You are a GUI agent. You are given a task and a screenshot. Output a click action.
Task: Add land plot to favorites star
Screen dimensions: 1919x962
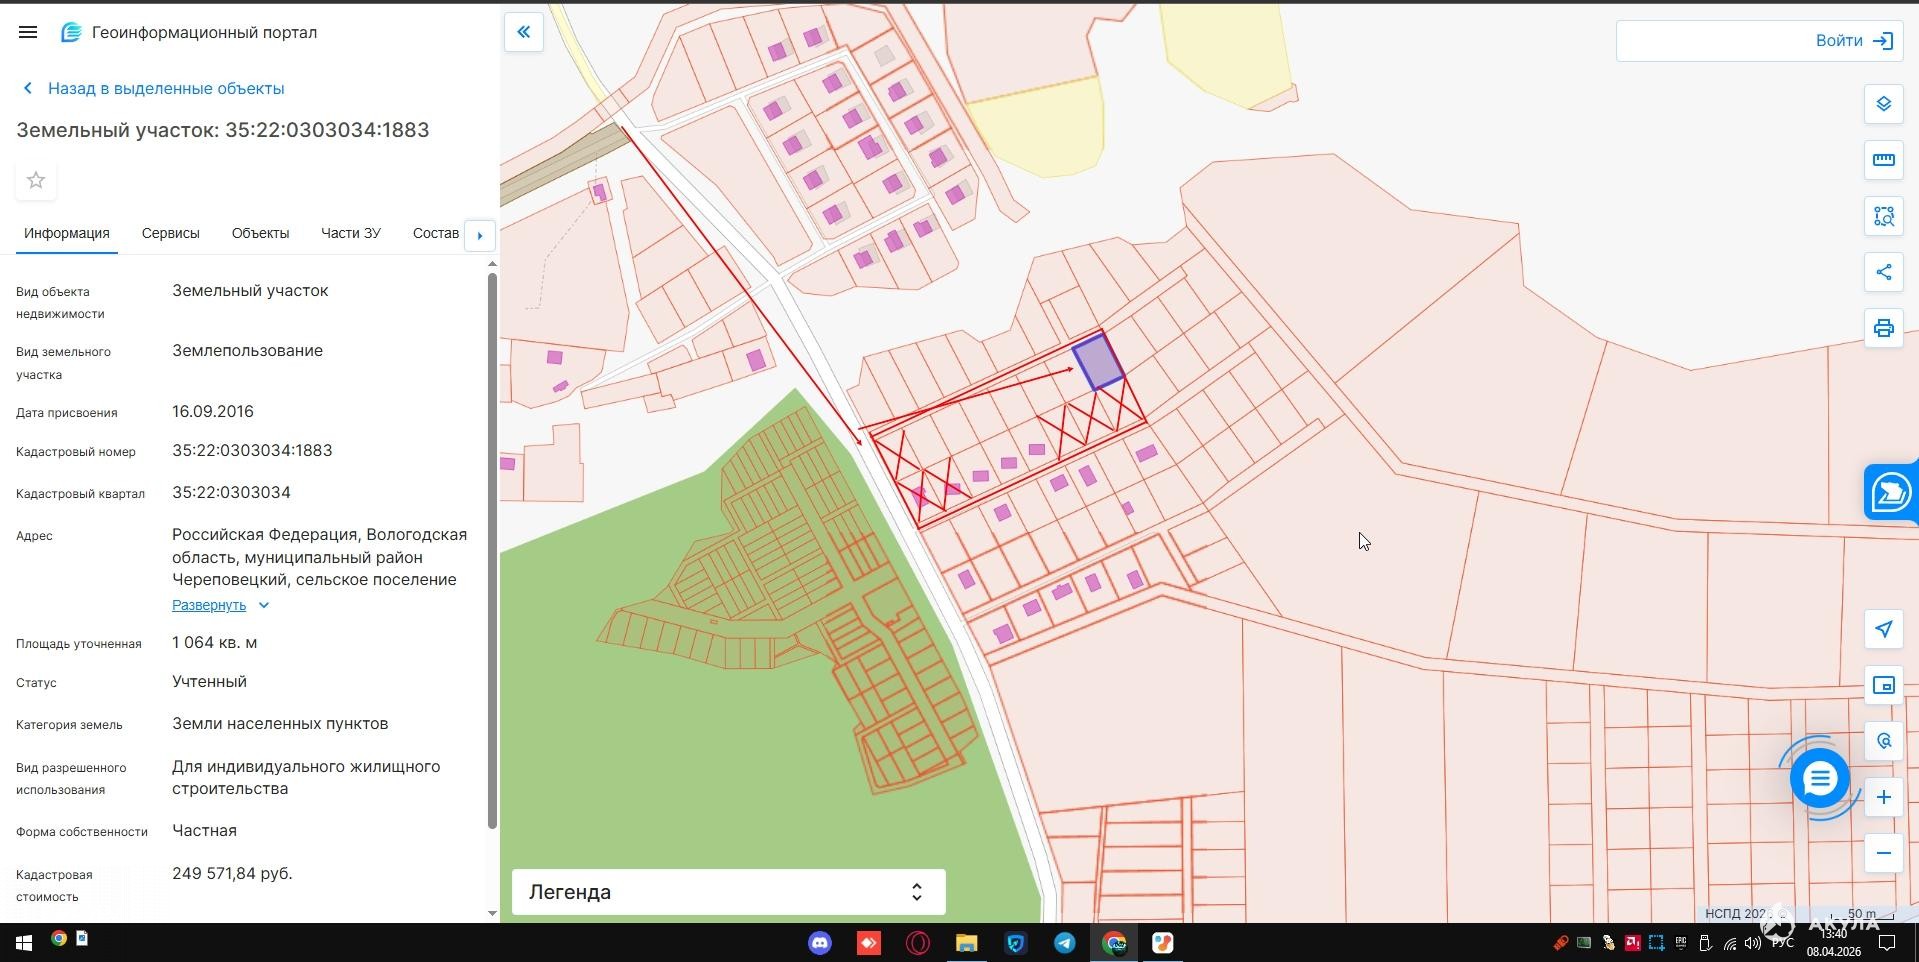pyautogui.click(x=36, y=180)
